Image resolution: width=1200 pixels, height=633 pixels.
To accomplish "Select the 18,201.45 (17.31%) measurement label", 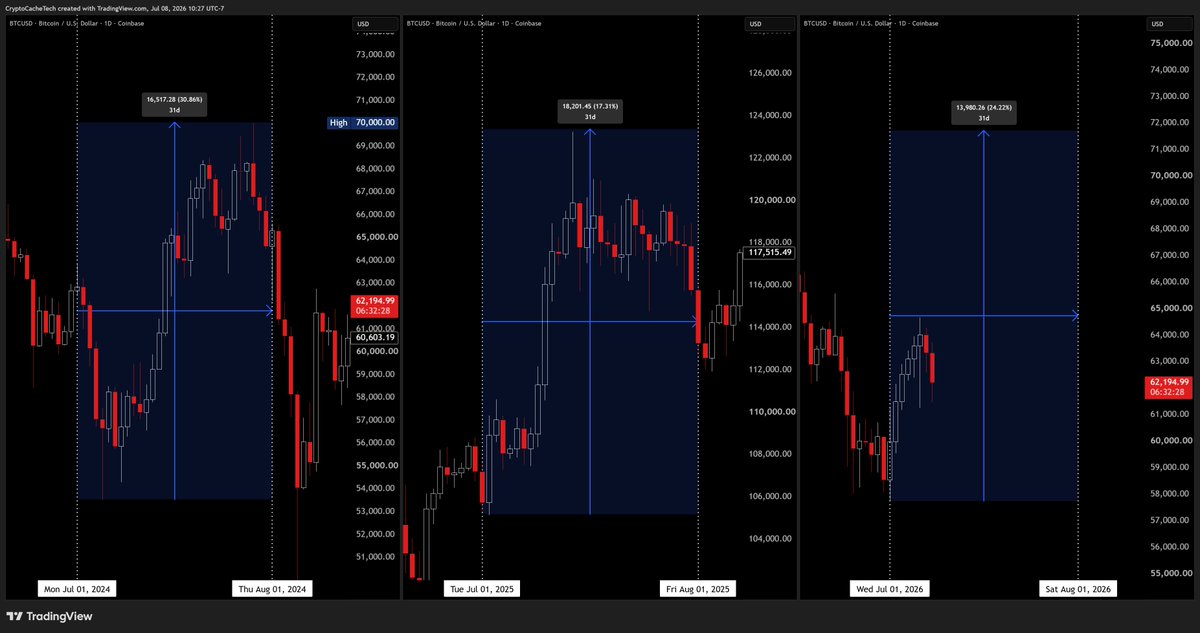I will 590,110.
